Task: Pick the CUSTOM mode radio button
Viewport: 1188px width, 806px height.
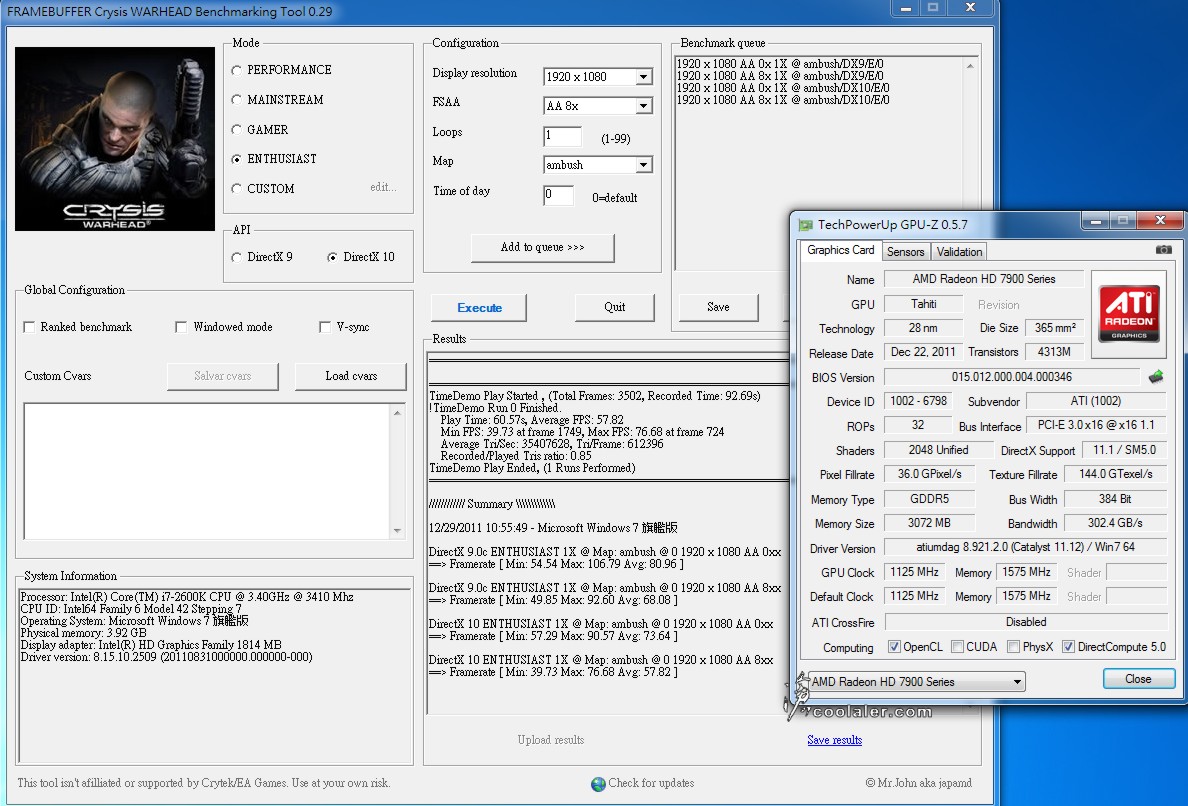Action: point(236,189)
